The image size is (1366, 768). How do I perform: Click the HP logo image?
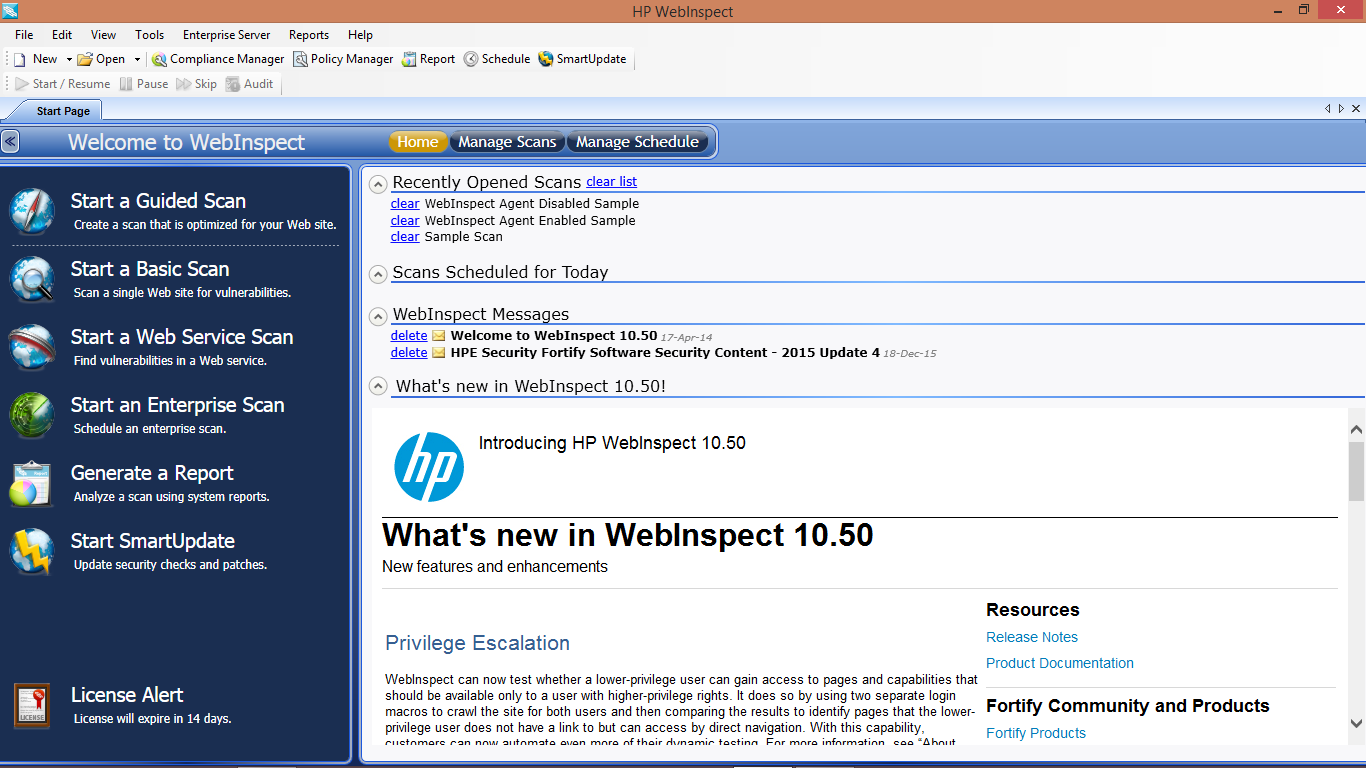(429, 467)
